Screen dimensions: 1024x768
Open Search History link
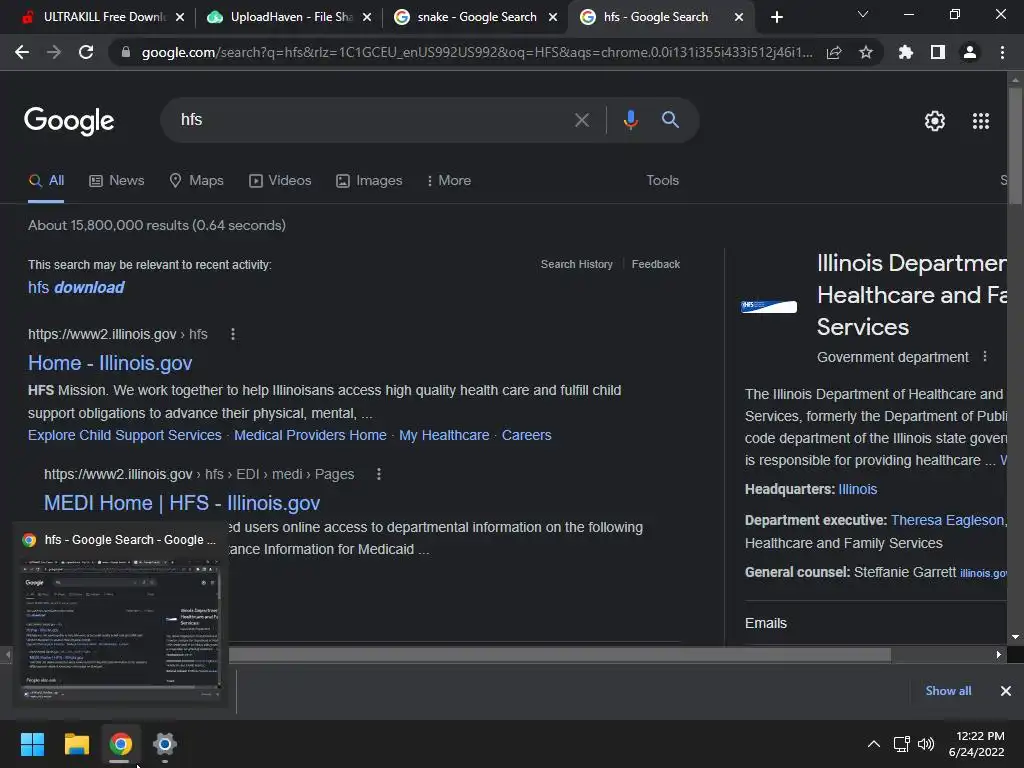[x=577, y=264]
